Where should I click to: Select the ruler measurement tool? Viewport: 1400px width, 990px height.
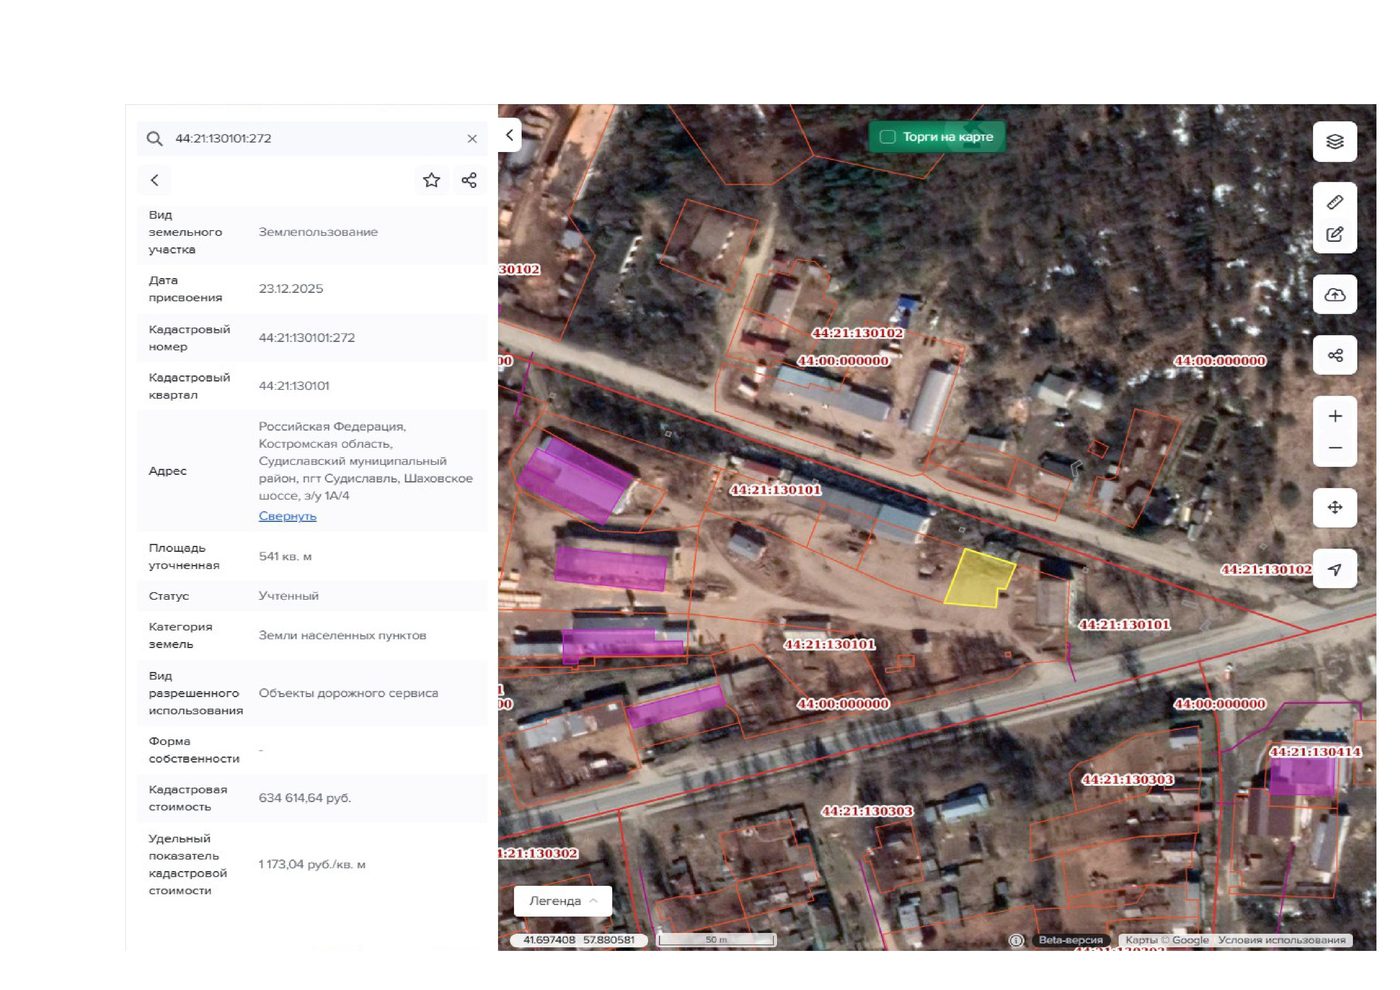(x=1335, y=202)
